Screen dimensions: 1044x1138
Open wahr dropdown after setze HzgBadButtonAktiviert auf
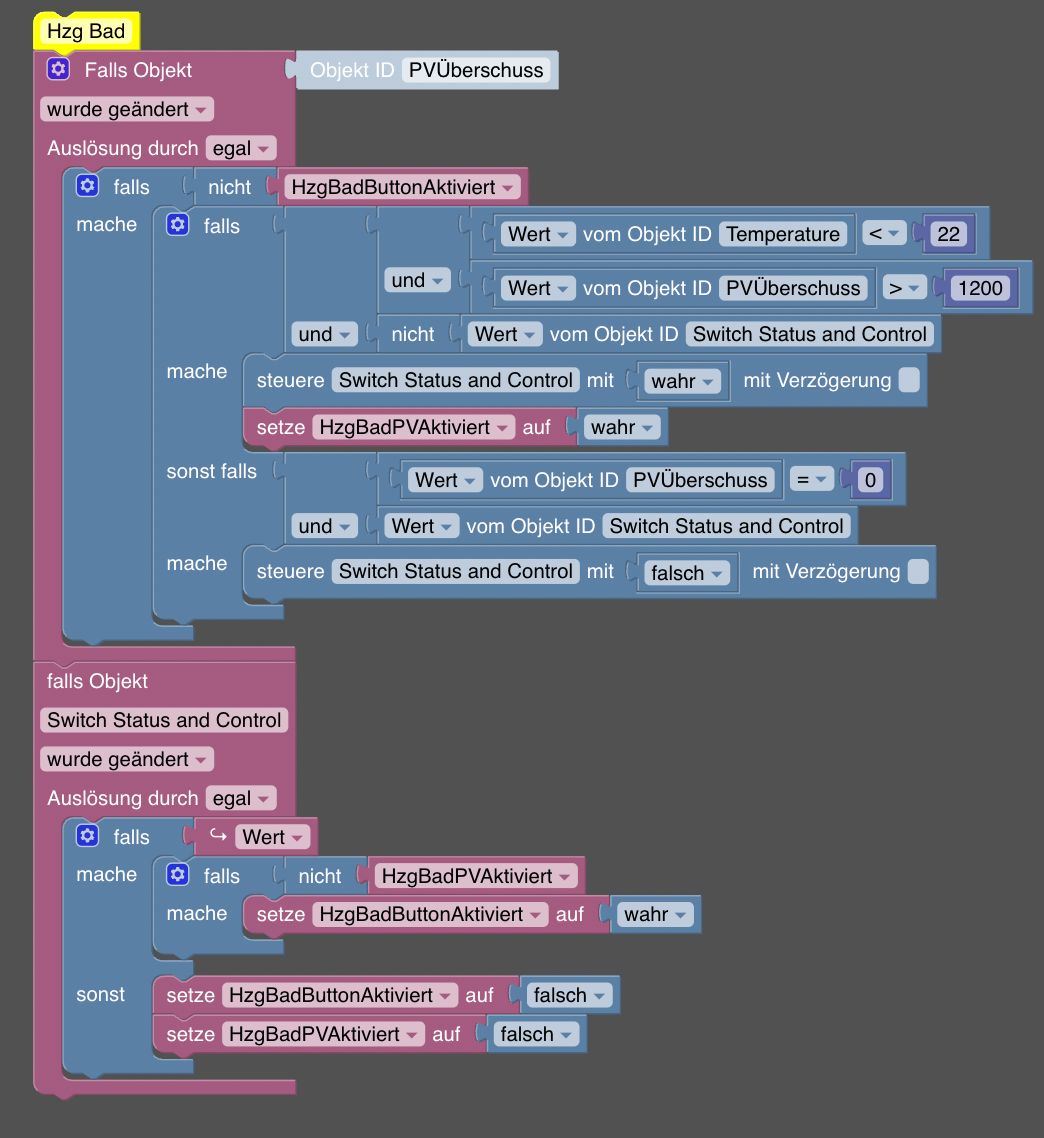tap(656, 914)
